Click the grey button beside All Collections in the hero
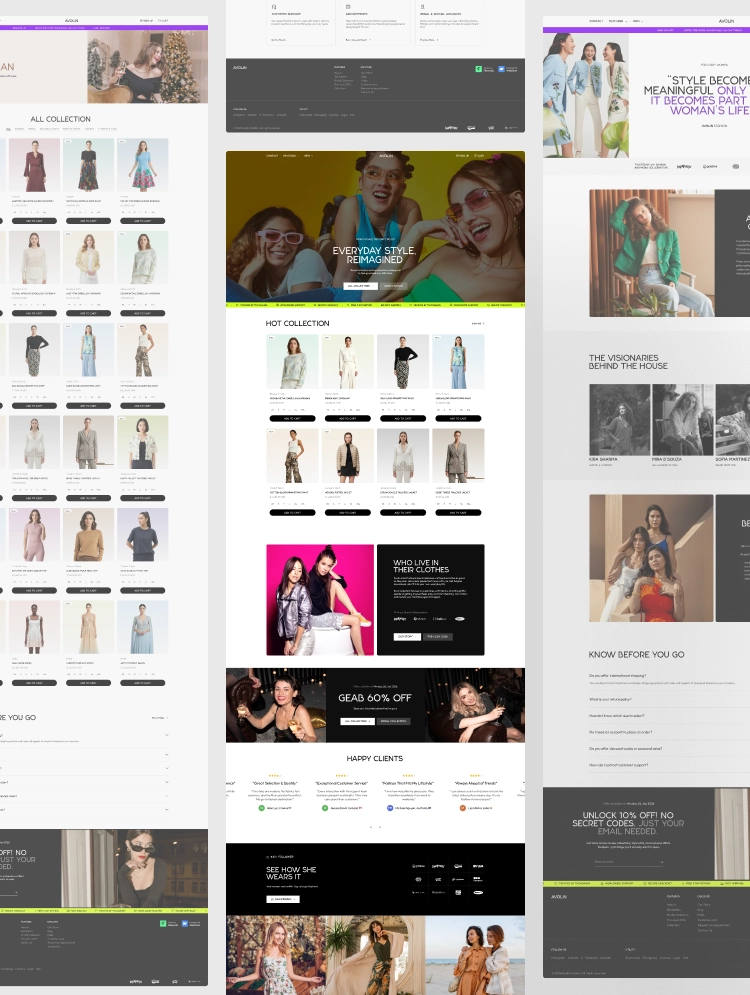Screen dimensions: 750x995 tap(393, 286)
